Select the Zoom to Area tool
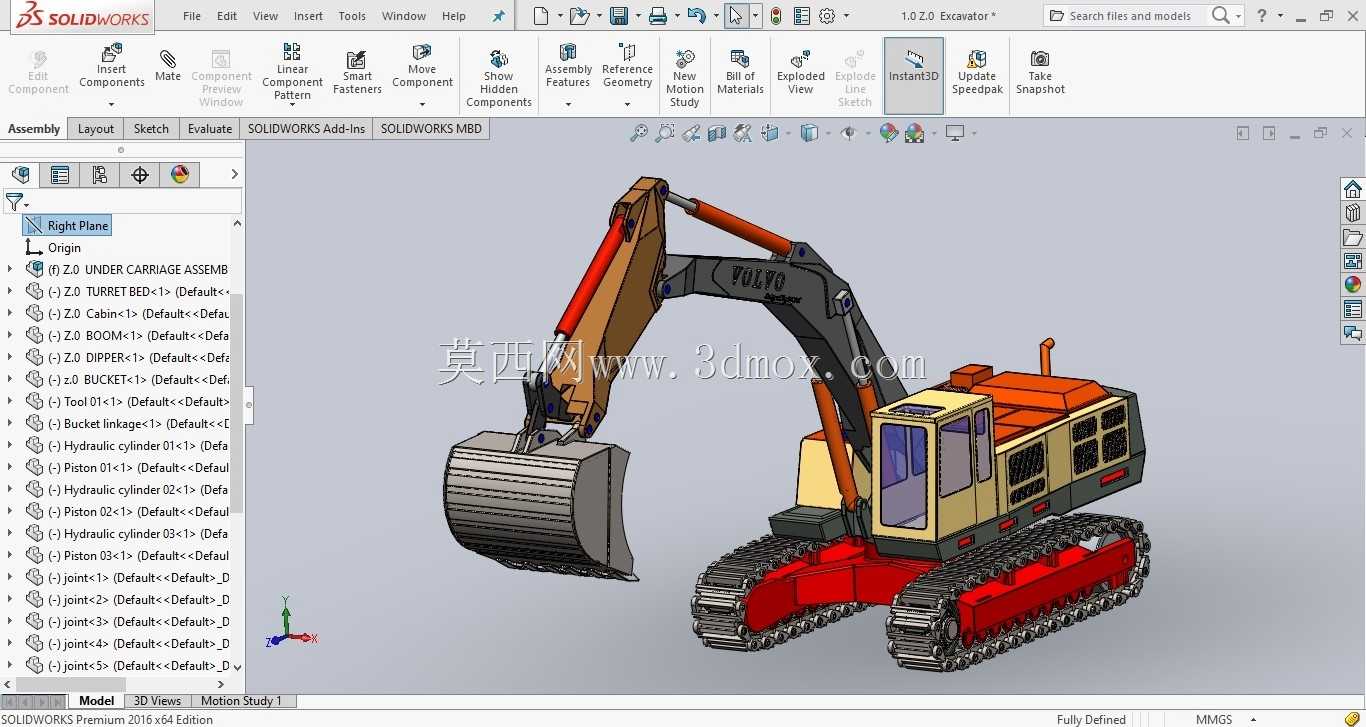Image resolution: width=1366 pixels, height=727 pixels. click(x=665, y=133)
